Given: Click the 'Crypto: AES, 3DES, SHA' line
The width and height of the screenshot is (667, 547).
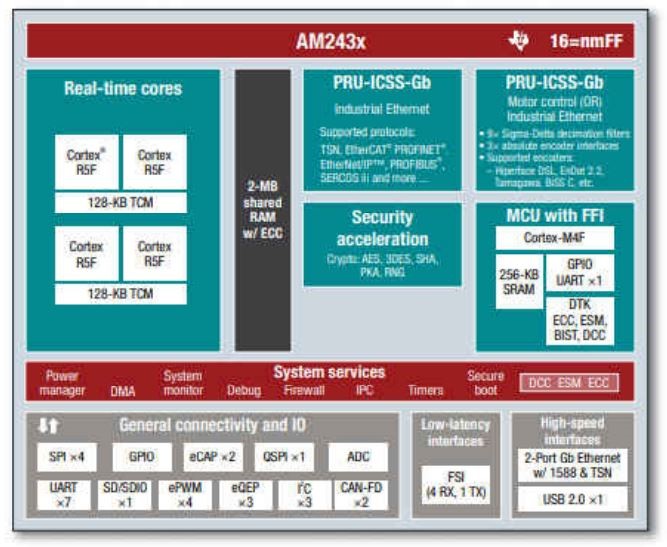Looking at the screenshot, I should tap(382, 259).
